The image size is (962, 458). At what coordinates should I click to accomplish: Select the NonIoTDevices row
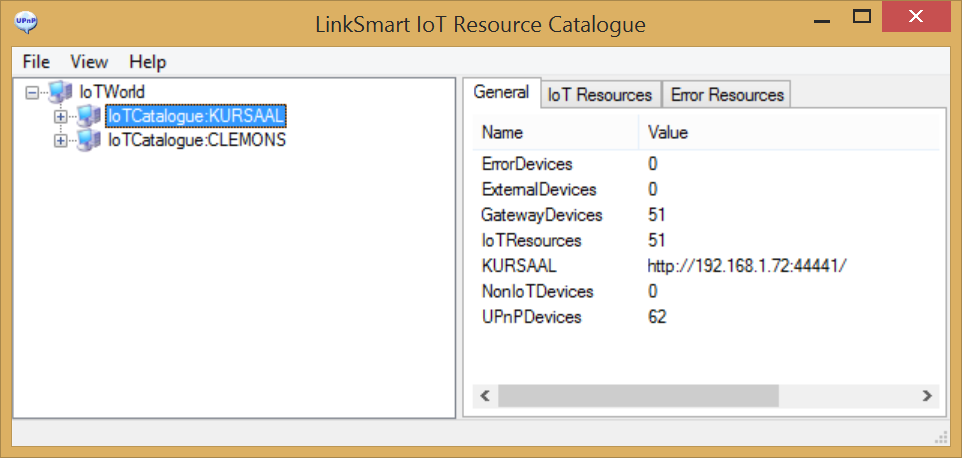pos(706,291)
